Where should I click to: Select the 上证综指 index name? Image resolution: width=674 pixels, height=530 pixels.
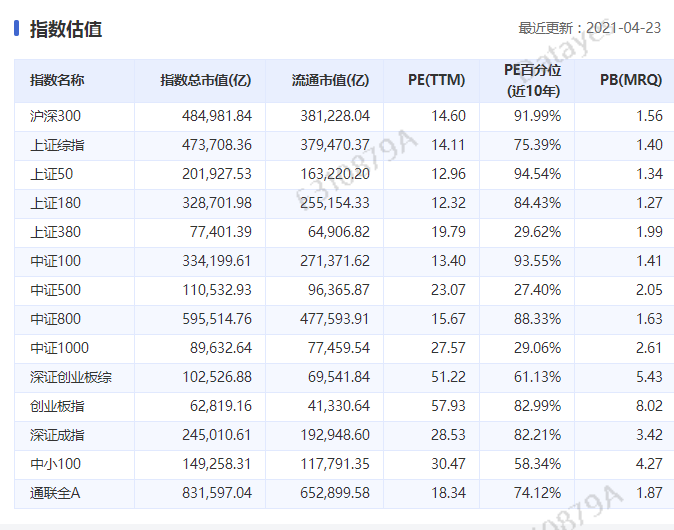[57, 145]
